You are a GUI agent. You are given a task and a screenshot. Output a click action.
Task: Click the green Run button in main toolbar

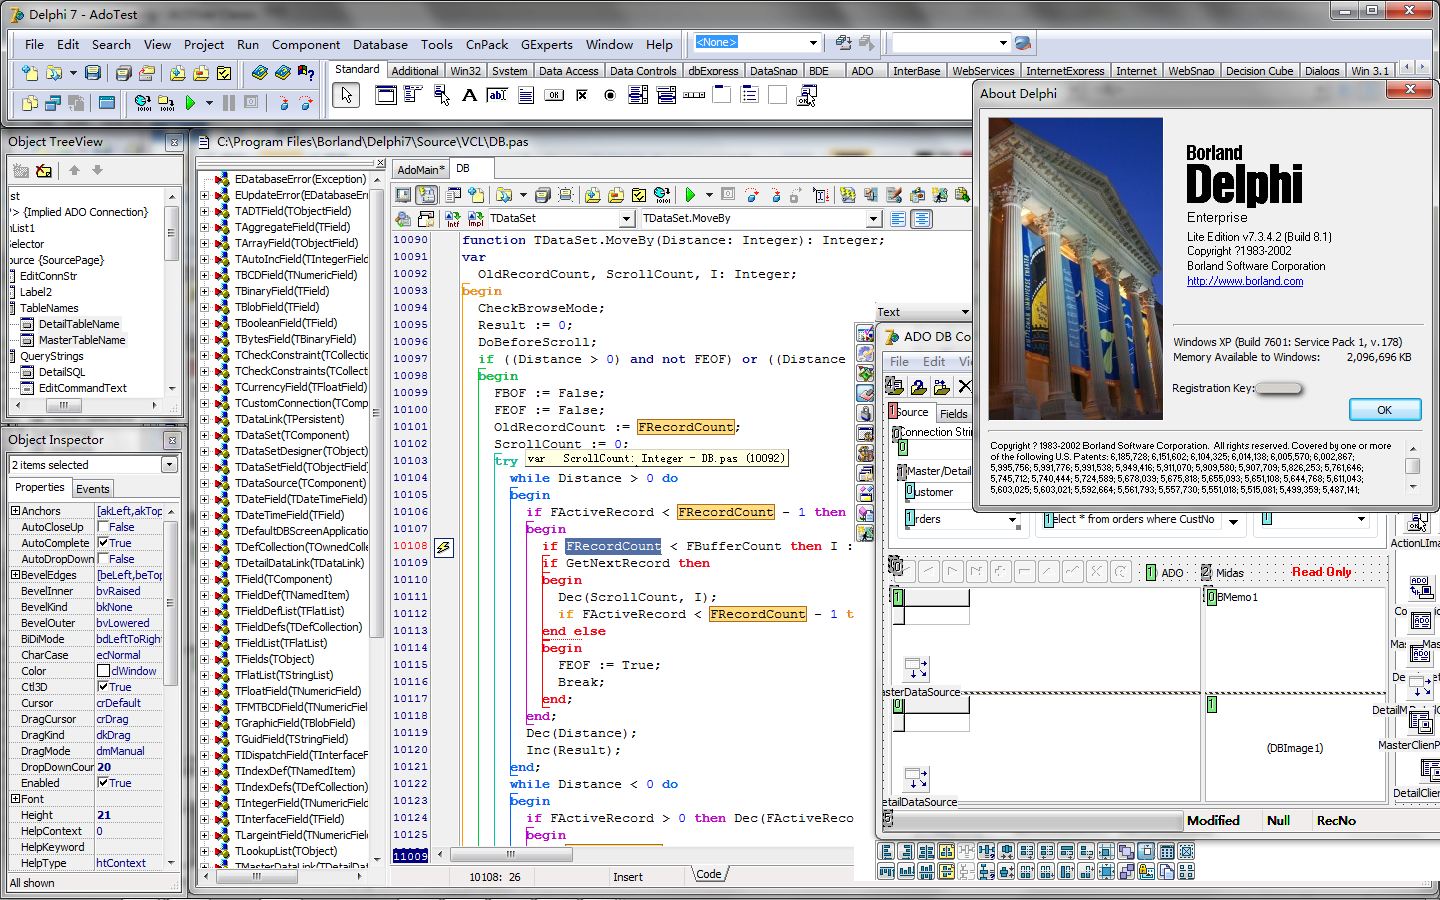190,103
